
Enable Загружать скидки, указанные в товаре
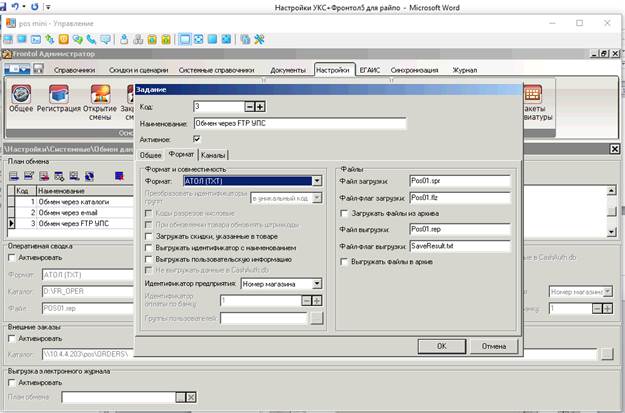(148, 236)
